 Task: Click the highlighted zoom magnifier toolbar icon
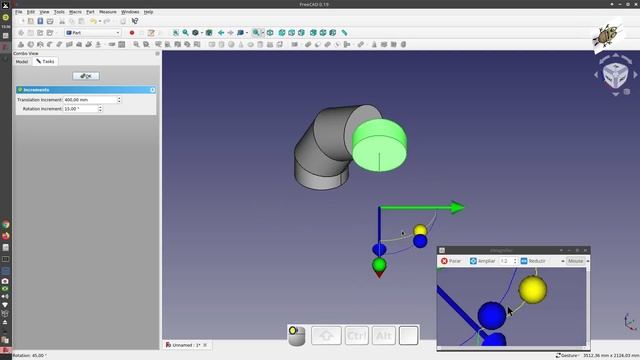point(256,33)
